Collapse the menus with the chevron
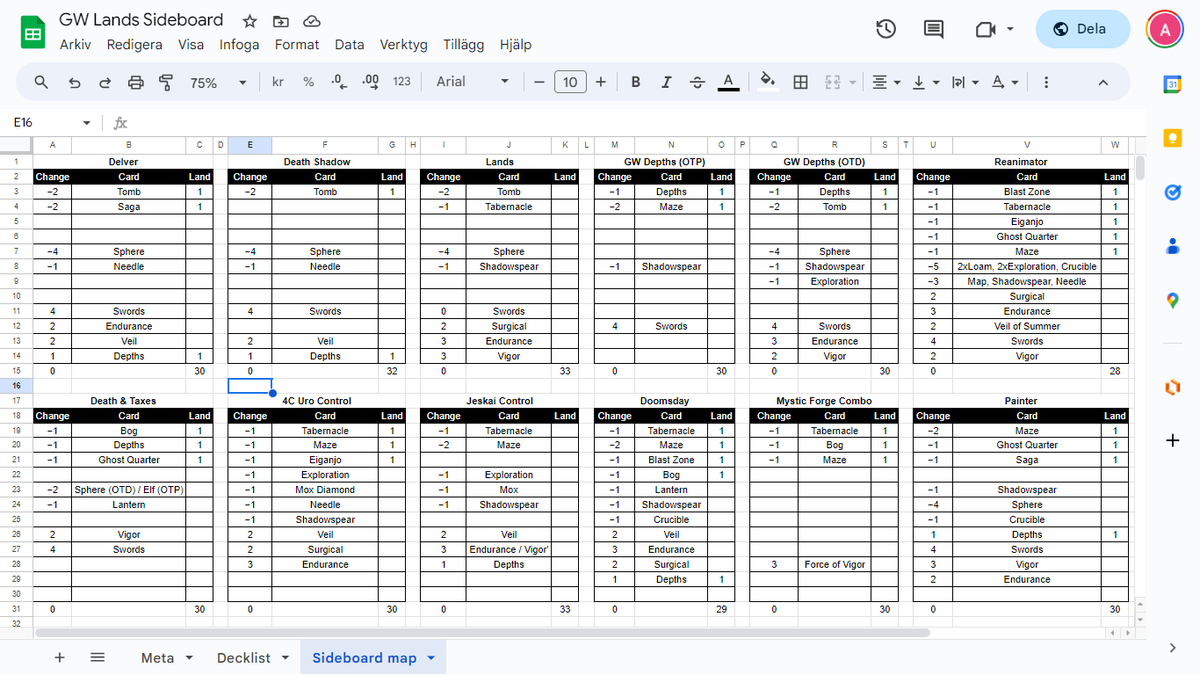Image resolution: width=1200 pixels, height=675 pixels. click(x=1103, y=82)
